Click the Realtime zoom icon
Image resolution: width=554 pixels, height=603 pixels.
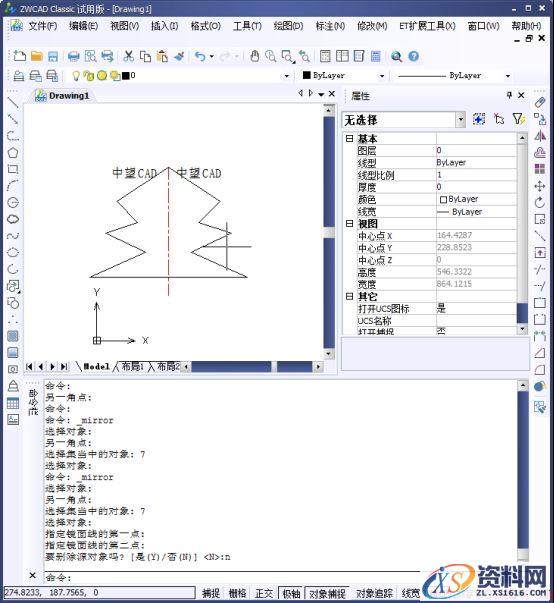click(x=271, y=57)
